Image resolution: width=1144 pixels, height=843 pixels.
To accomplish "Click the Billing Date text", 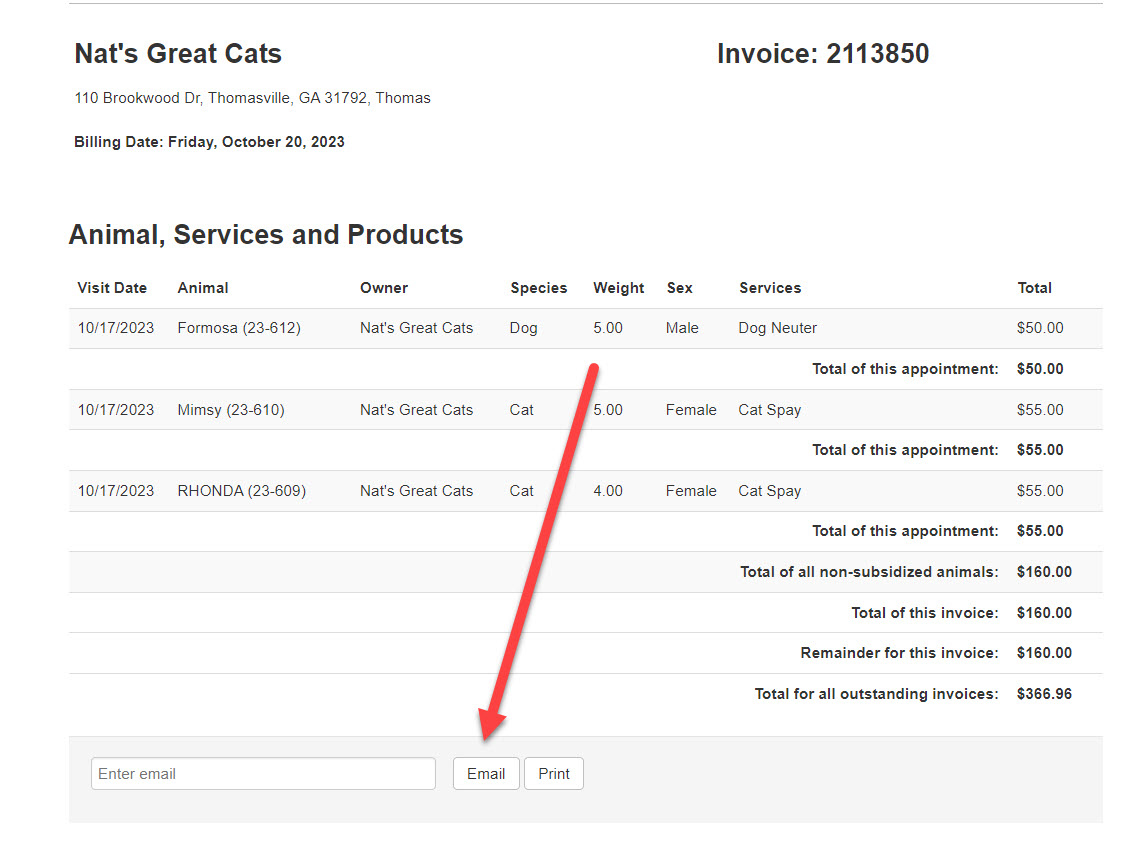I will click(209, 142).
